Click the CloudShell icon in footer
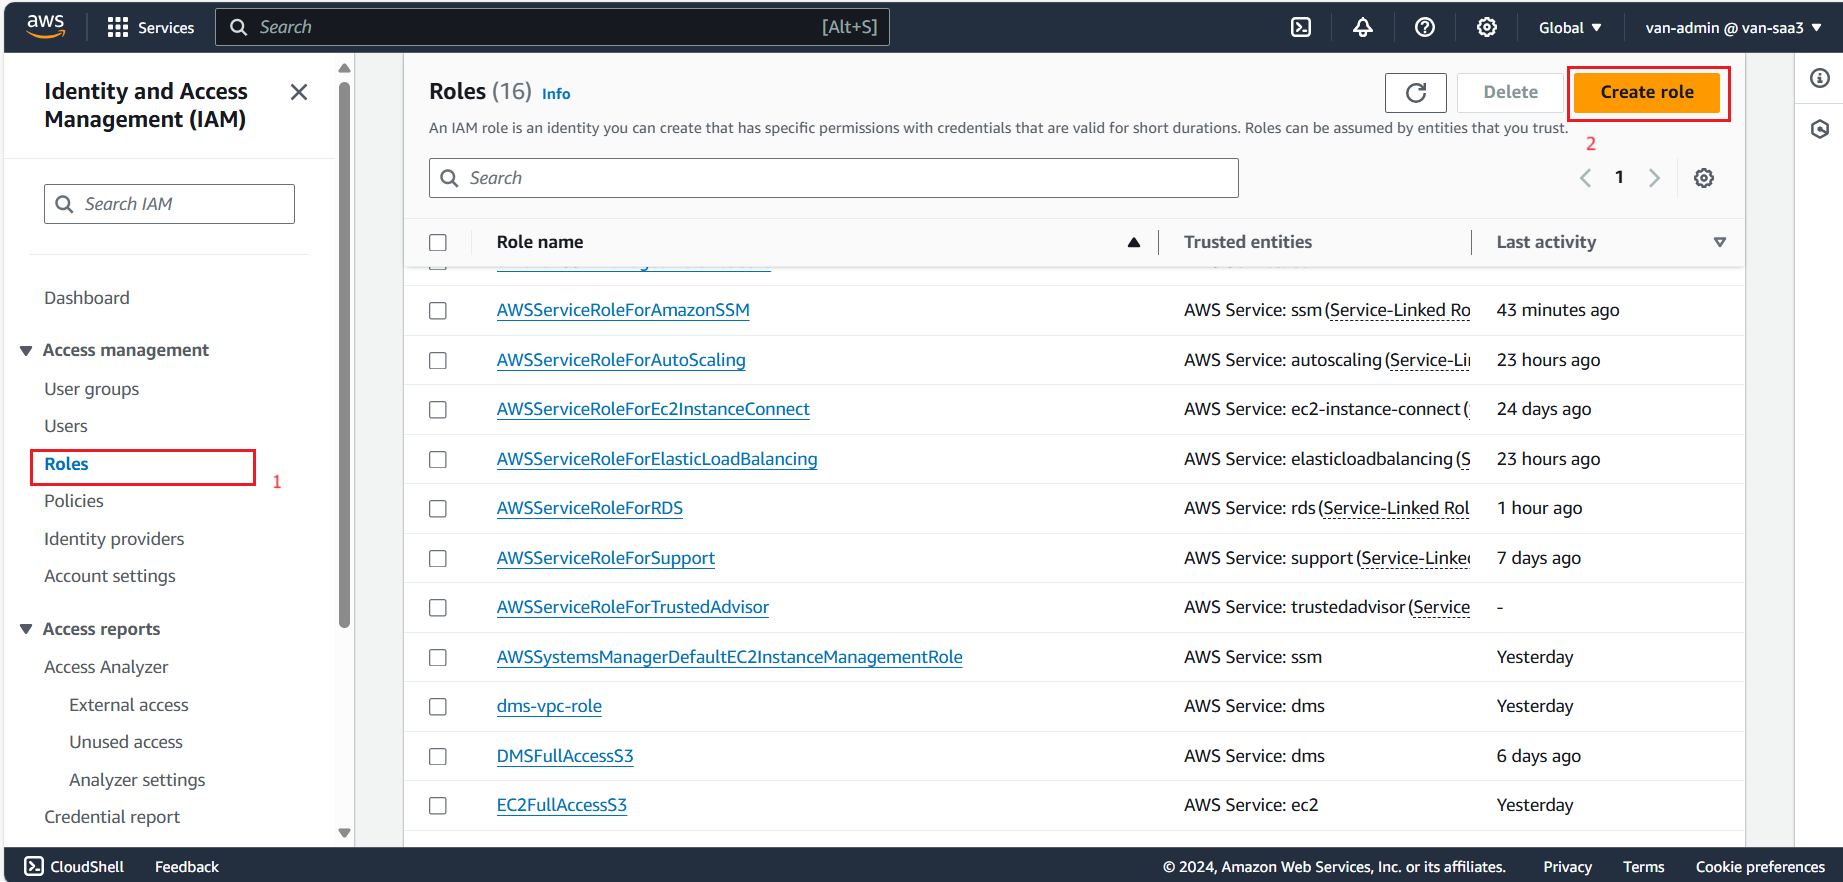This screenshot has height=882, width=1843. (x=34, y=866)
